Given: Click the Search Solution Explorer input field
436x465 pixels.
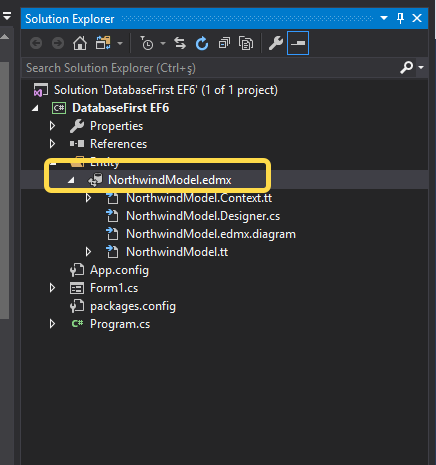Looking at the screenshot, I should pyautogui.click(x=210, y=68).
